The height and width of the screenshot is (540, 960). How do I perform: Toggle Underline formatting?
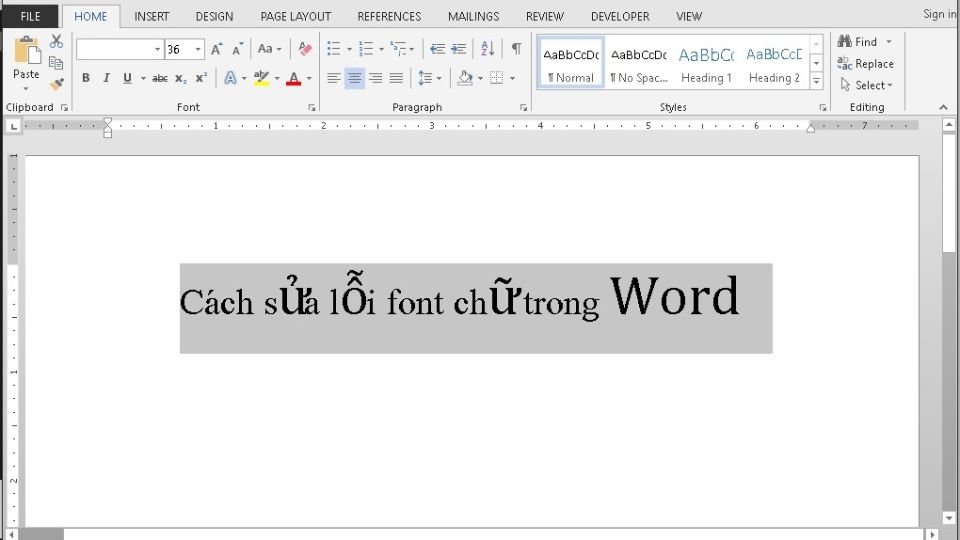127,78
